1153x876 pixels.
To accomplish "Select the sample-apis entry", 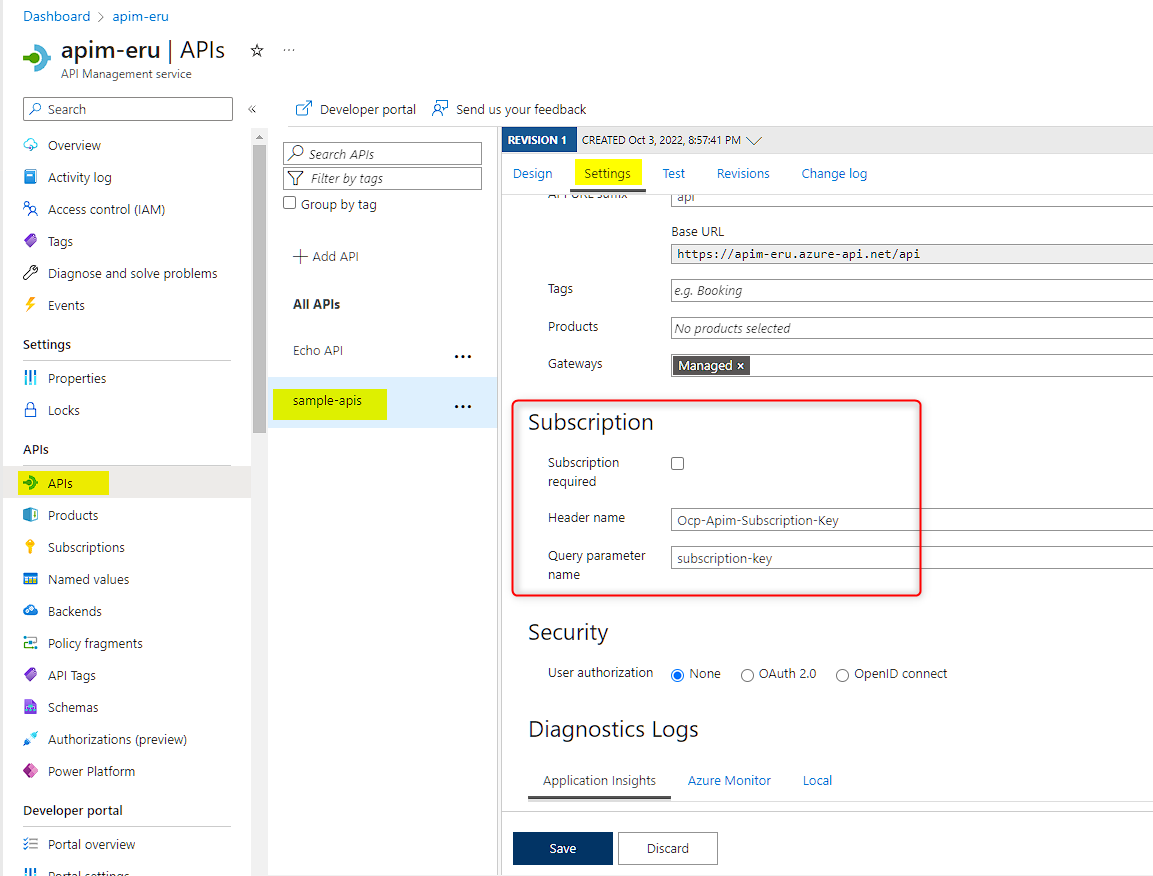I will [x=327, y=401].
